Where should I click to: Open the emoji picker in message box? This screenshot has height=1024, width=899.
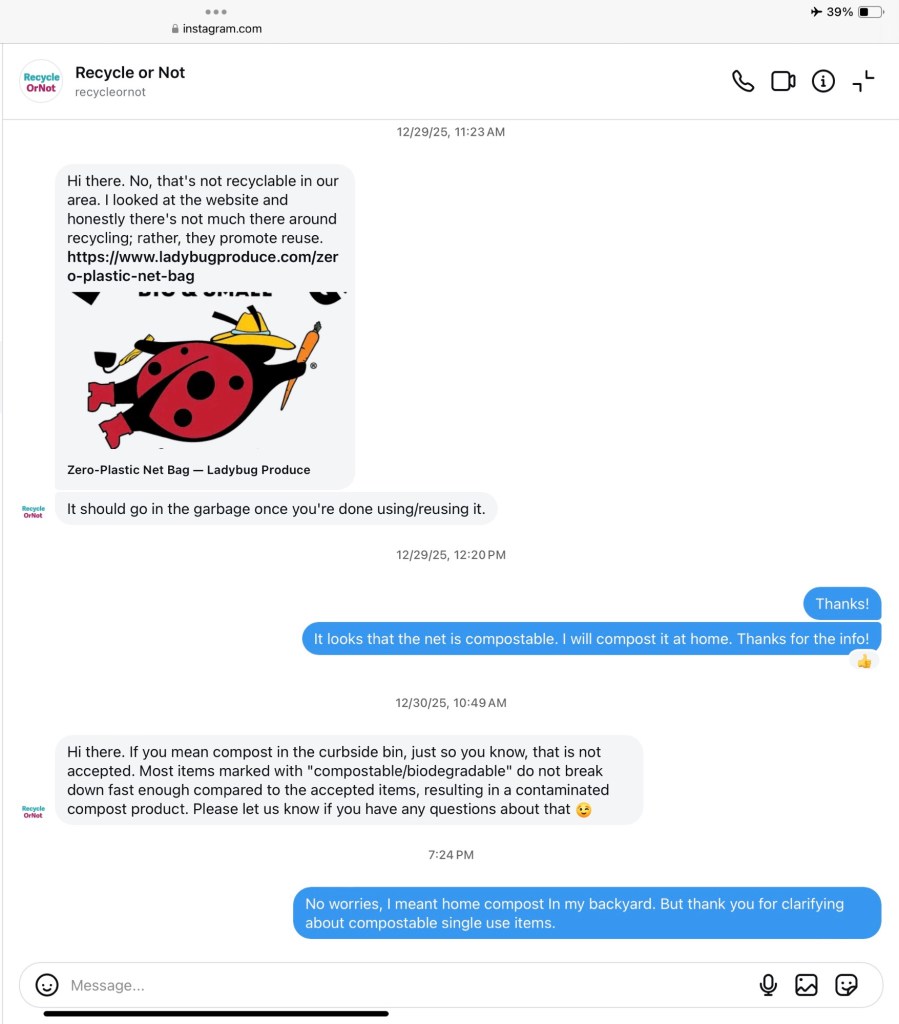coord(47,985)
